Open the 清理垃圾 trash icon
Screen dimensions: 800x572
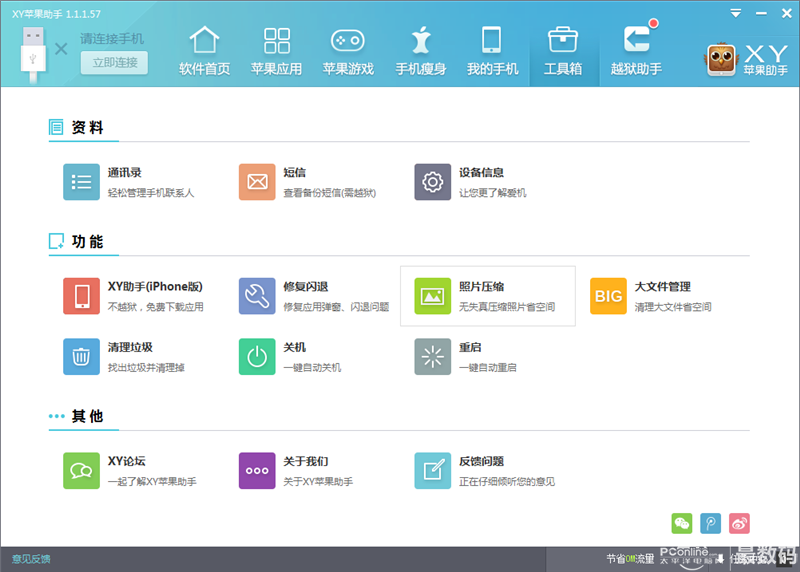pyautogui.click(x=81, y=357)
